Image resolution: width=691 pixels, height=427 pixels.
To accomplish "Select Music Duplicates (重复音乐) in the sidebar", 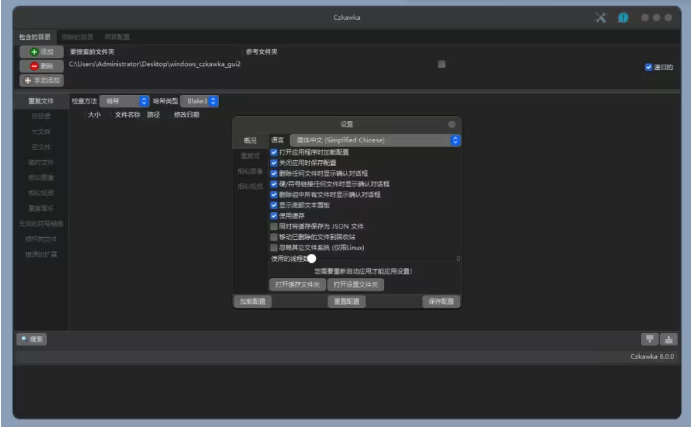I will 41,208.
